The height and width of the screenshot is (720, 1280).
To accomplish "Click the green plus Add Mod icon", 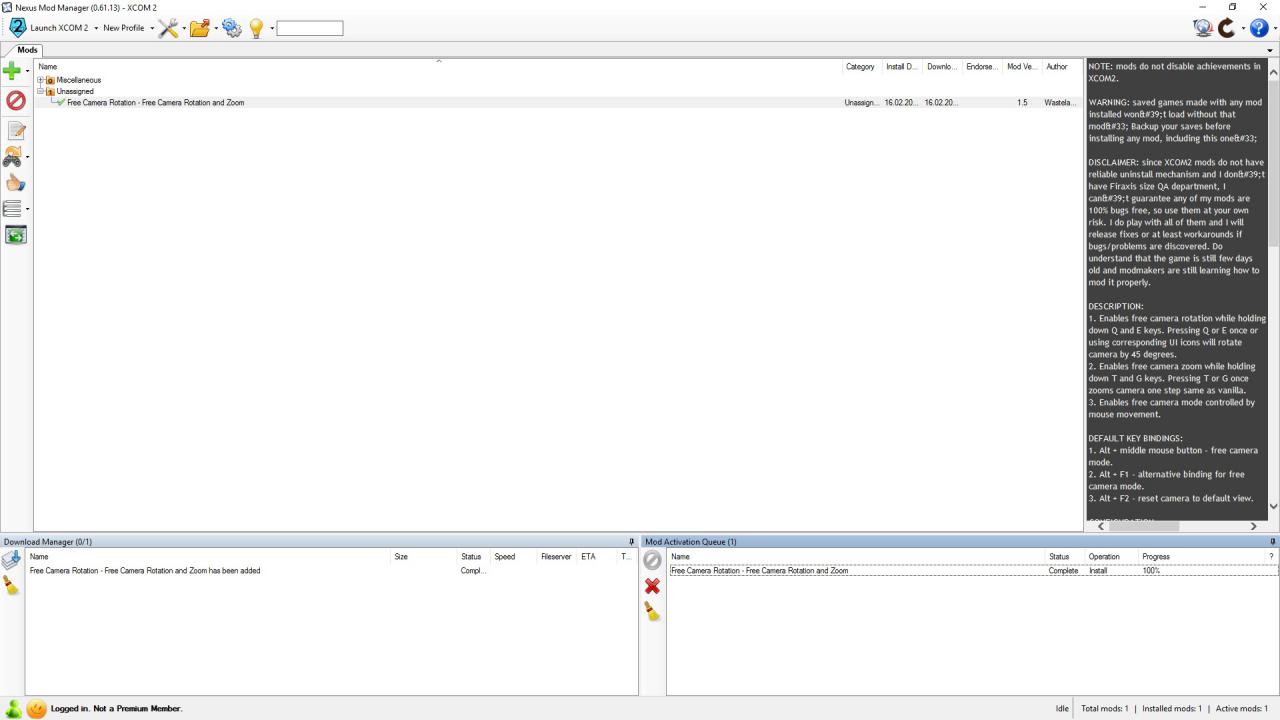I will [x=12, y=70].
